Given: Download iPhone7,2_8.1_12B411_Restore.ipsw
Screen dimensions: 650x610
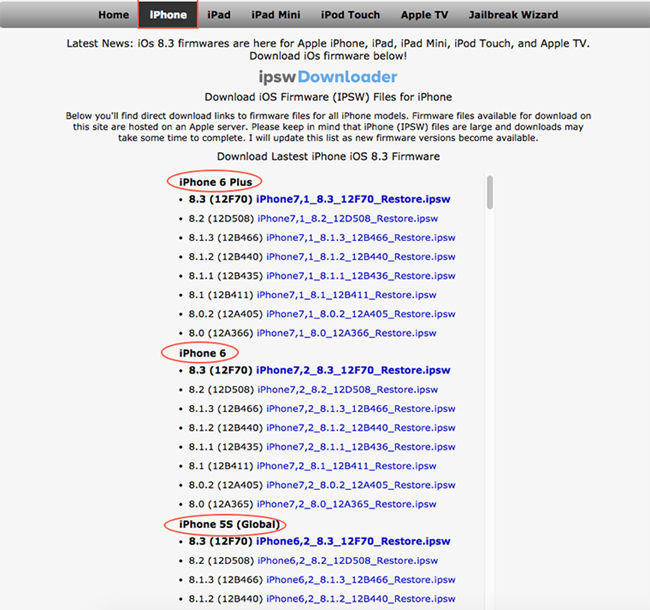Looking at the screenshot, I should coord(347,466).
